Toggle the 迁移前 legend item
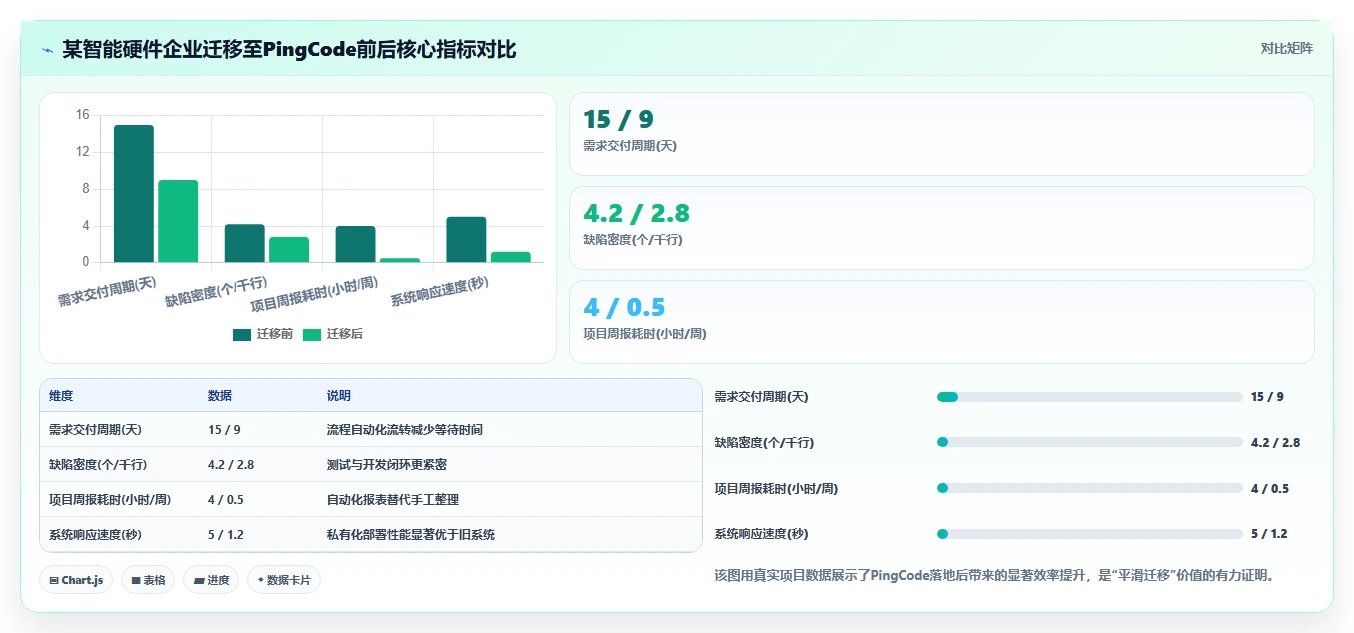The height and width of the screenshot is (633, 1354). pos(263,334)
